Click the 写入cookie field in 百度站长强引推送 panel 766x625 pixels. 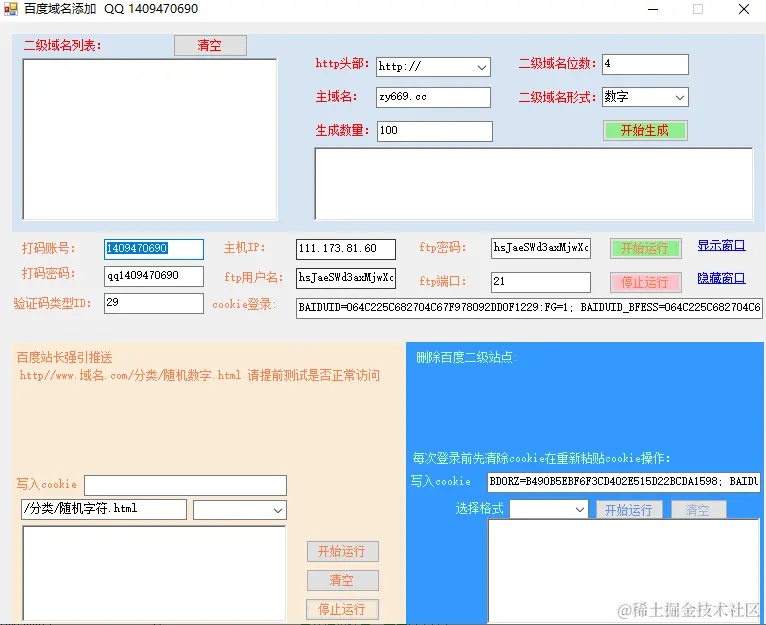tap(186, 485)
